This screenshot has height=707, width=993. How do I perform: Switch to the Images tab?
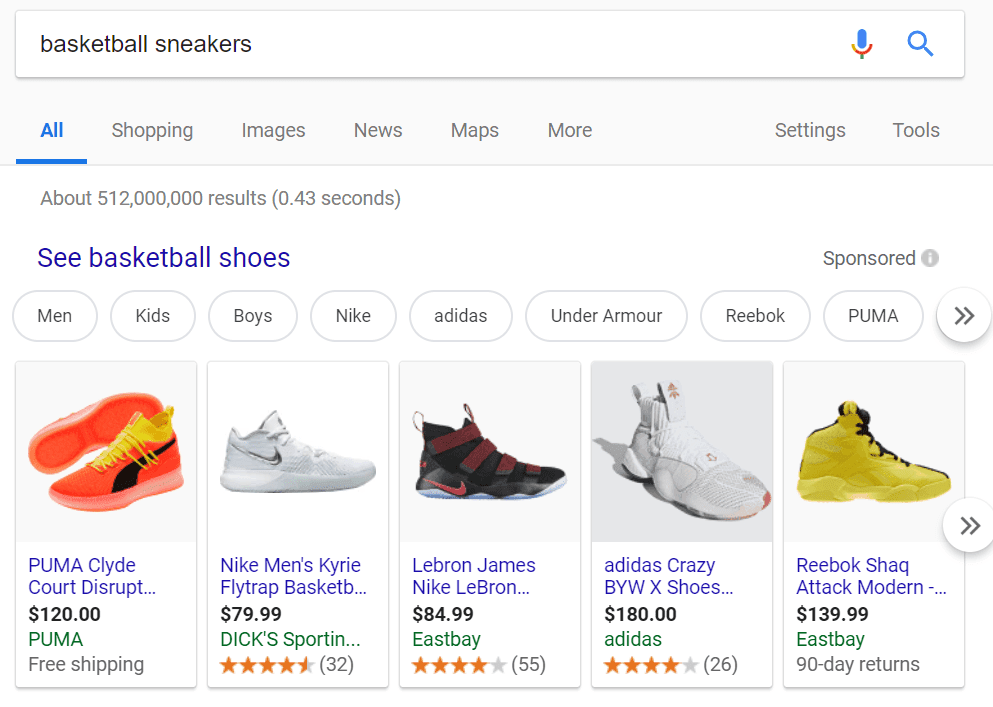(274, 131)
